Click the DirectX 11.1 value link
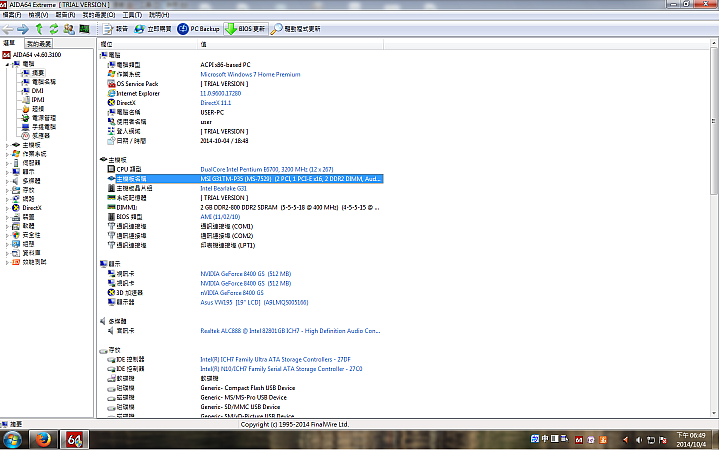The height and width of the screenshot is (450, 720). (x=216, y=103)
